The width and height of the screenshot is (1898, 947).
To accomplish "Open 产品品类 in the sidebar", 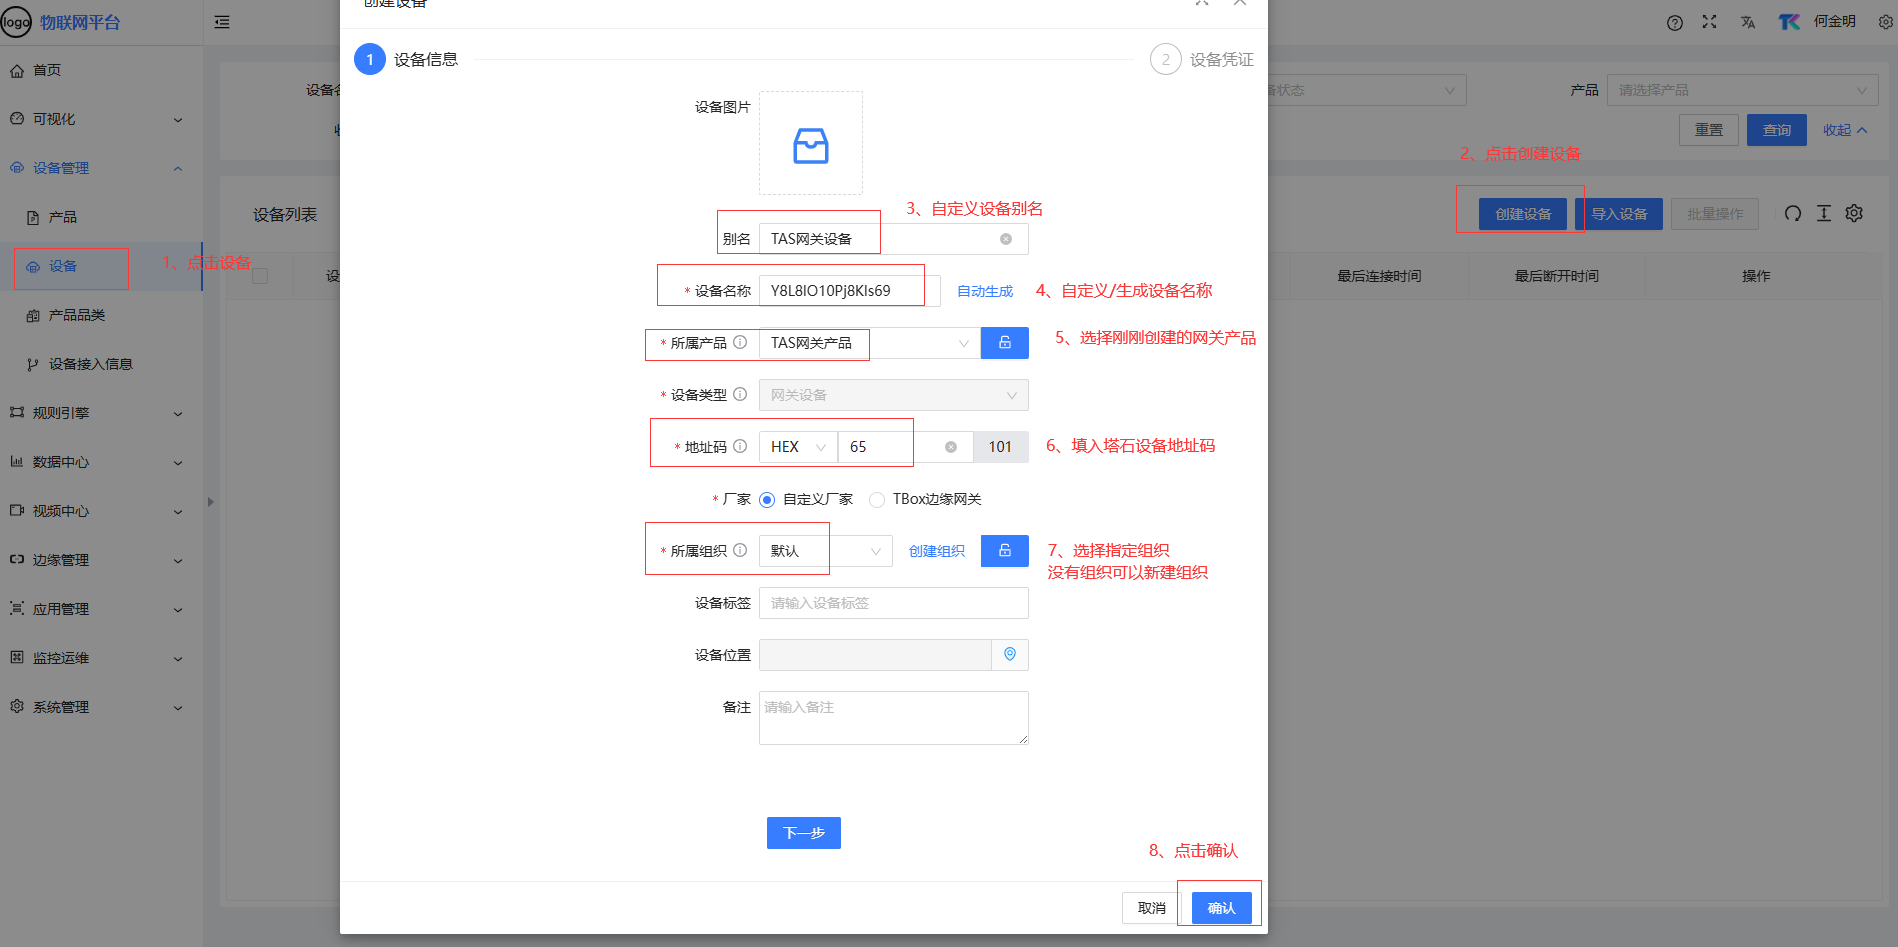I will (x=76, y=315).
